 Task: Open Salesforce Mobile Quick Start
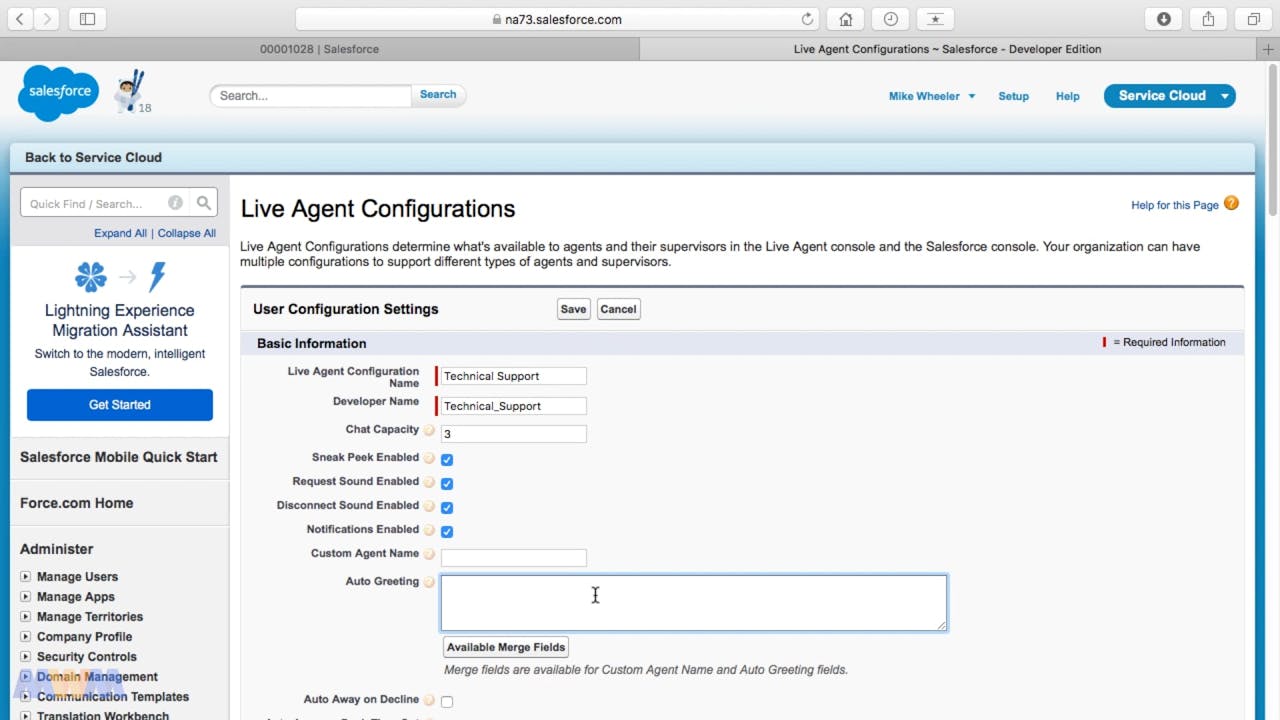pyautogui.click(x=118, y=457)
